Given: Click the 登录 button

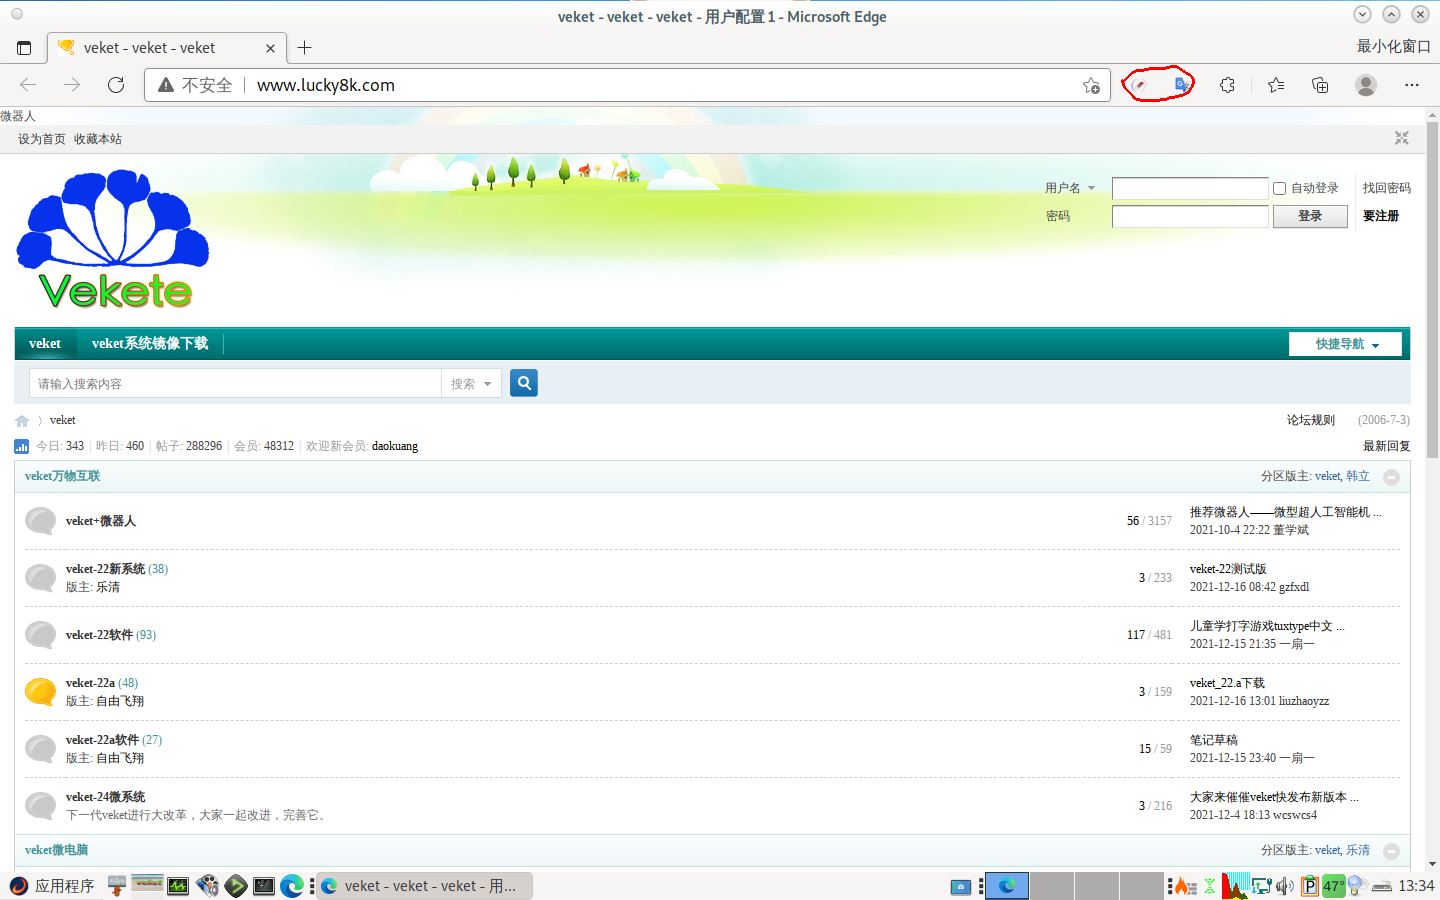Looking at the screenshot, I should pos(1310,216).
